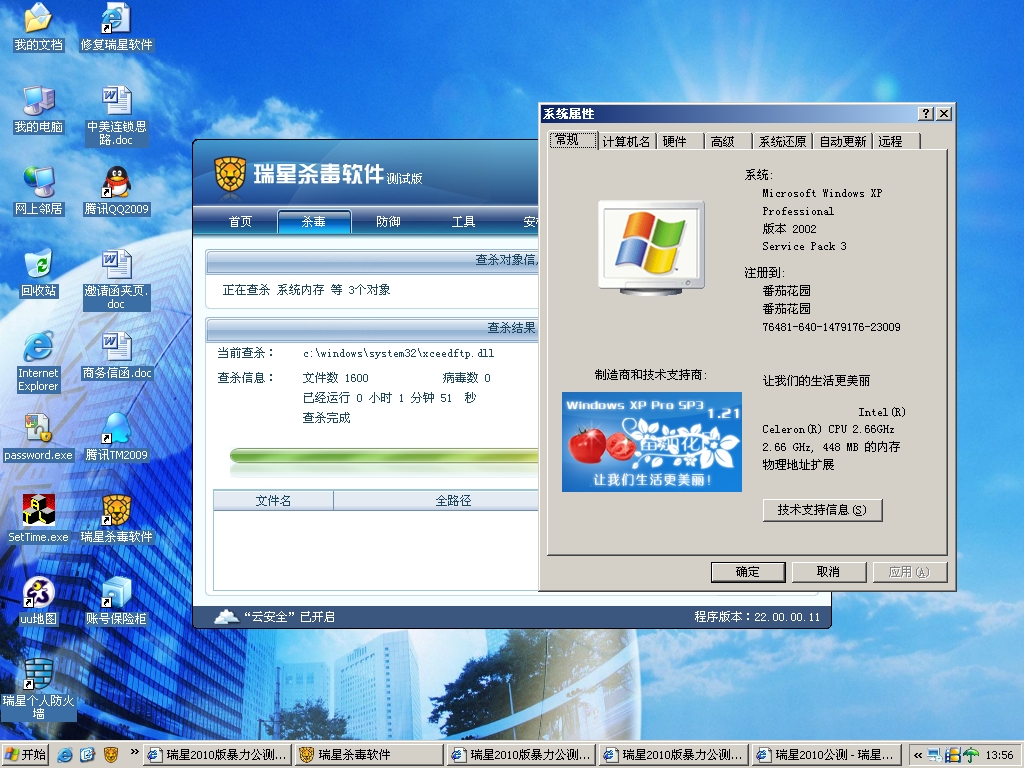Launch 腾讯TM2009 from the desktop

coord(116,438)
